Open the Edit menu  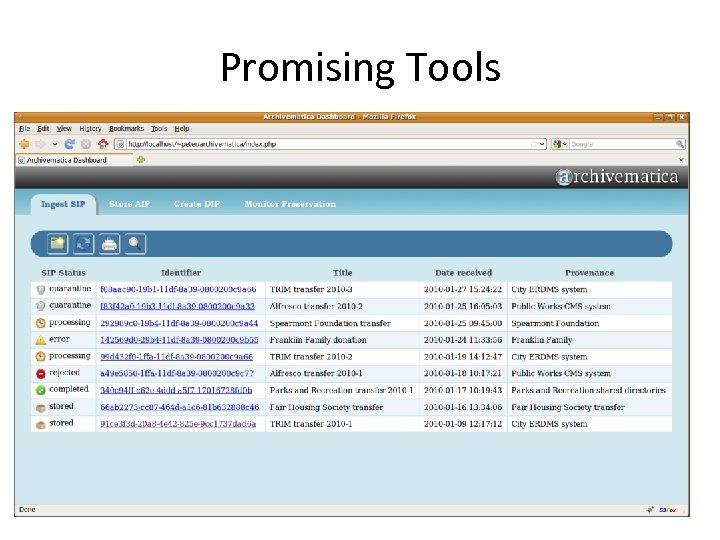(x=43, y=129)
